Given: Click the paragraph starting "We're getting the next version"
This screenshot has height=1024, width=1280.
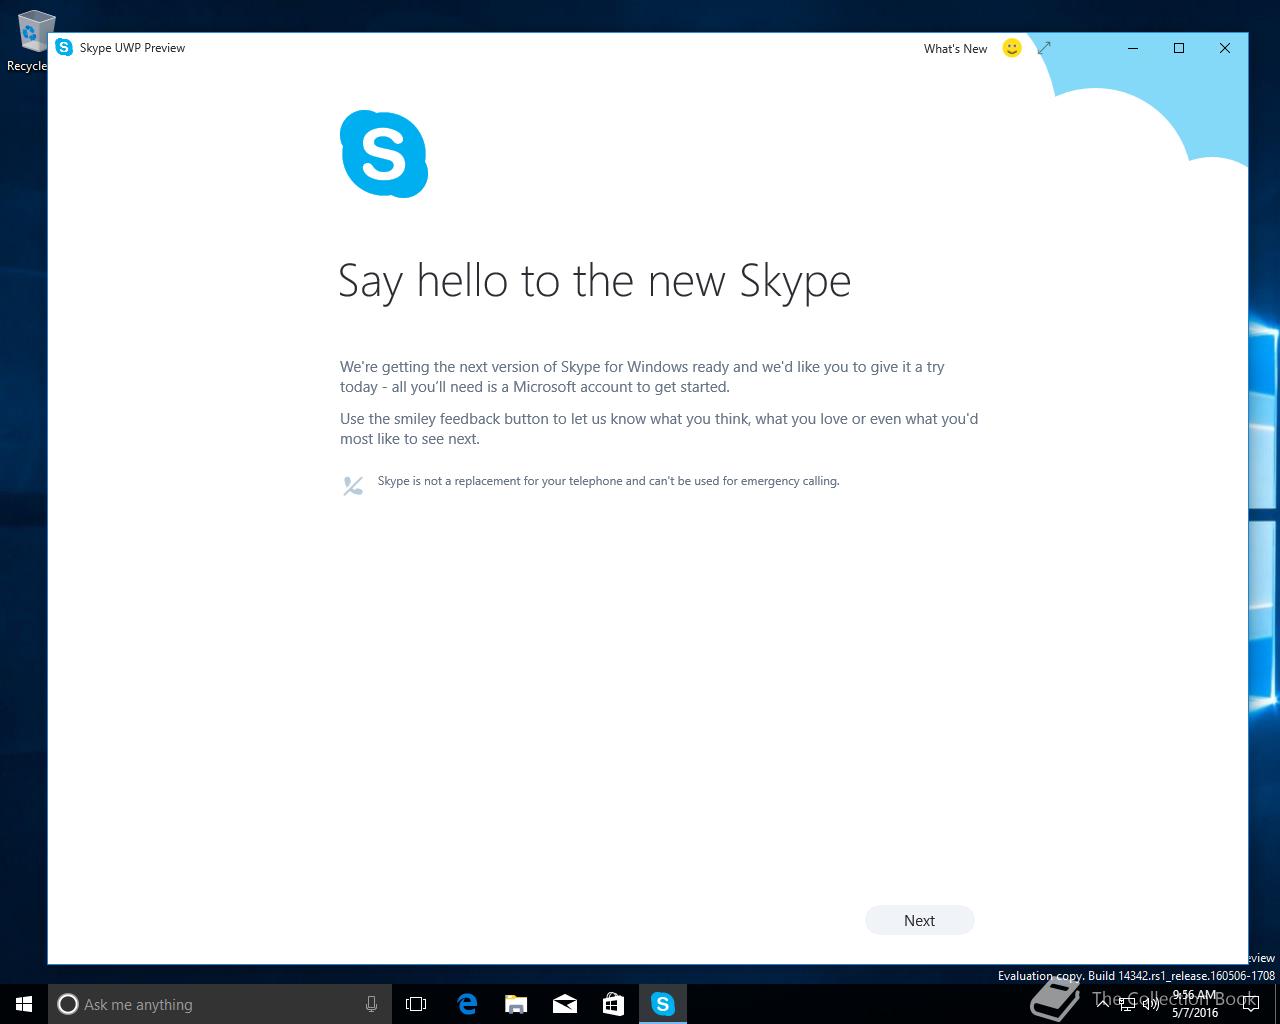Looking at the screenshot, I should [642, 377].
